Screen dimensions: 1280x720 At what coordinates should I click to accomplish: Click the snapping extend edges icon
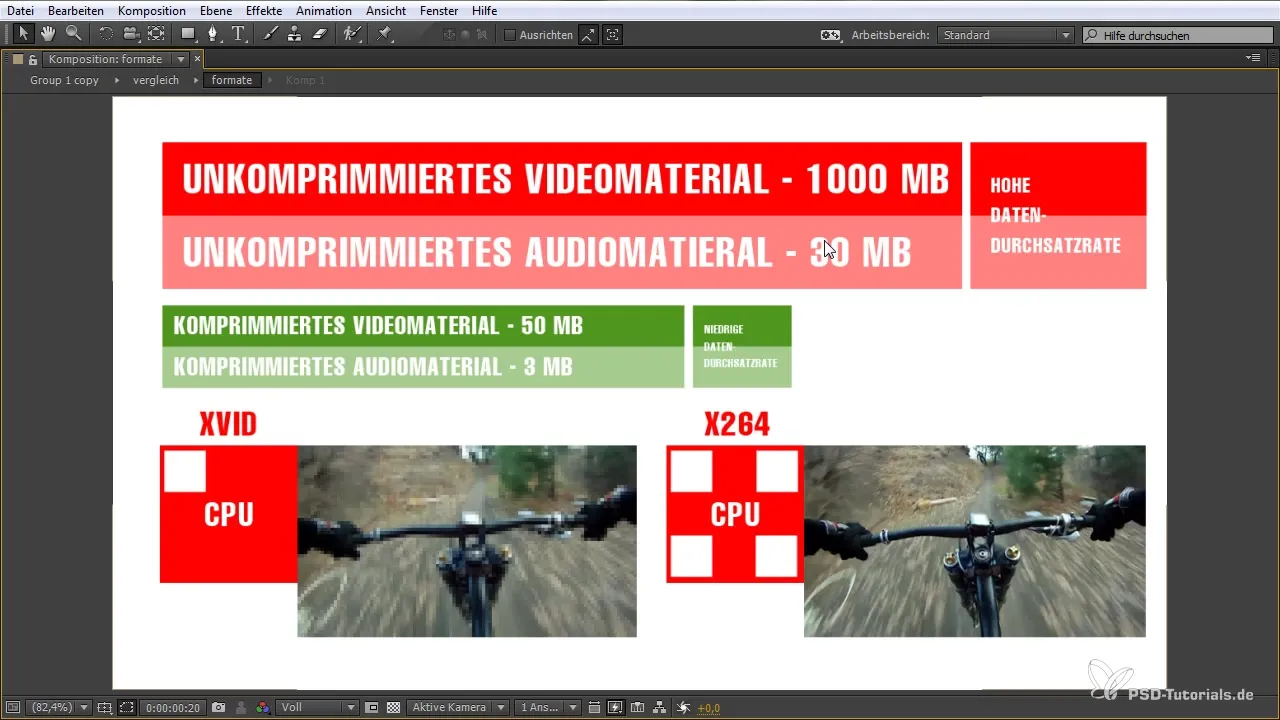[x=588, y=35]
